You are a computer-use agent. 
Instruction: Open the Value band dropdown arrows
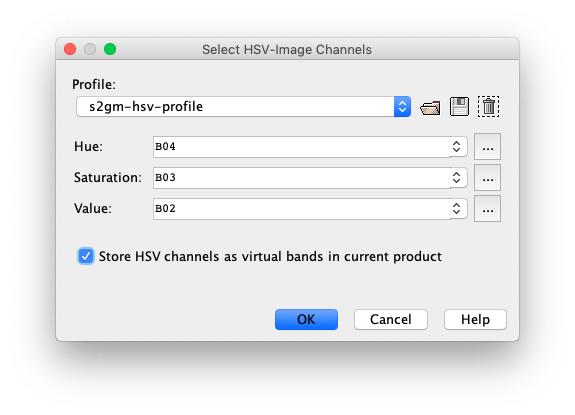click(x=457, y=209)
